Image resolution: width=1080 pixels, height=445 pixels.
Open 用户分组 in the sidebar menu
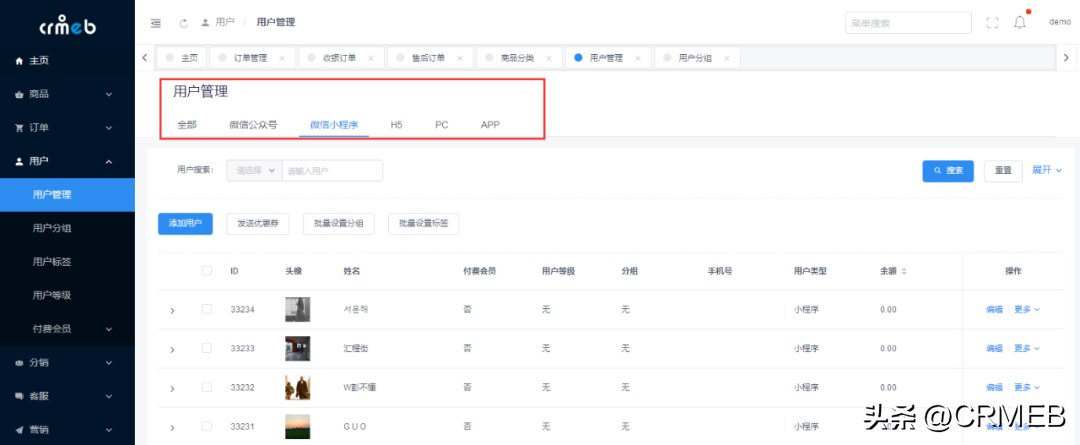point(51,228)
